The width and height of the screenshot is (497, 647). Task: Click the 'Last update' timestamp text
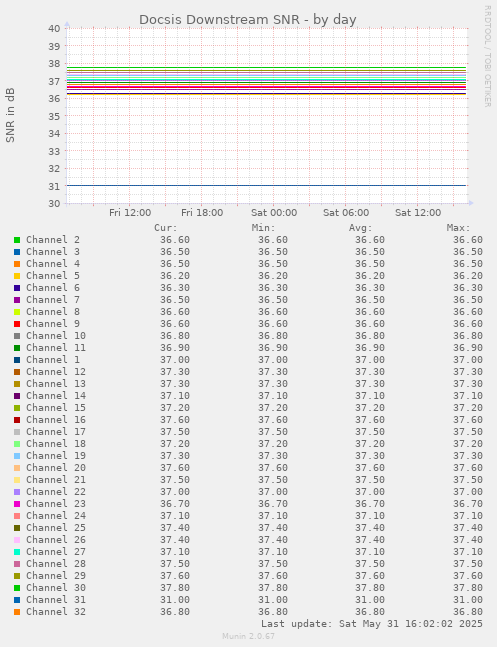tap(372, 623)
